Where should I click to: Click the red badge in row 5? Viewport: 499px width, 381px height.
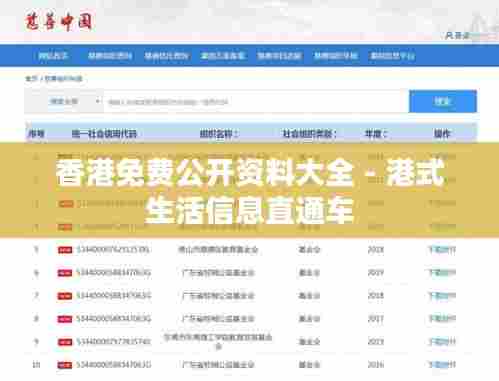pos(65,250)
